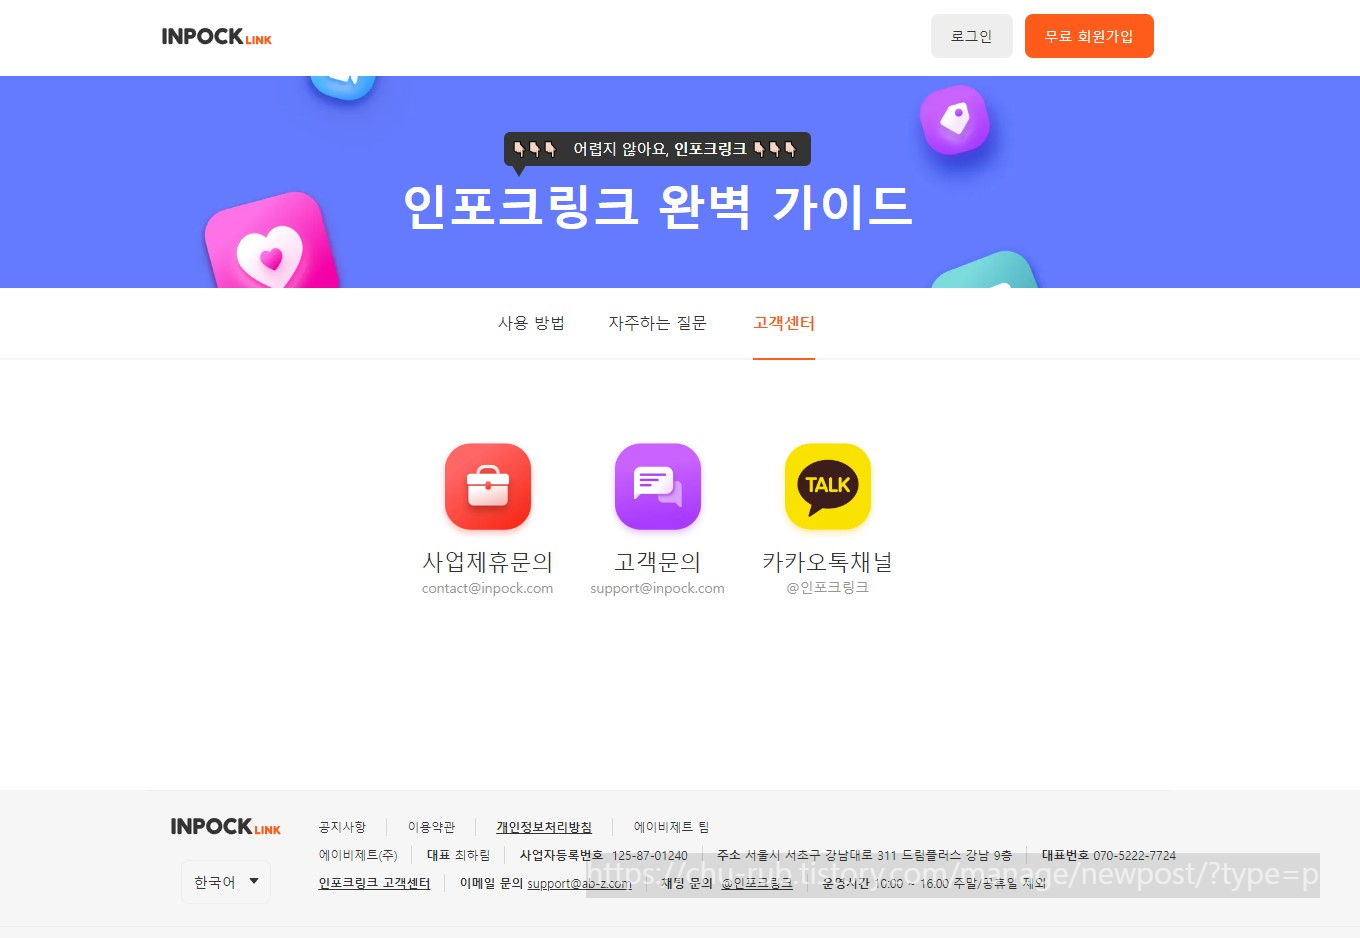
Task: Click the INPOCK LINK logo in header
Action: coord(217,37)
